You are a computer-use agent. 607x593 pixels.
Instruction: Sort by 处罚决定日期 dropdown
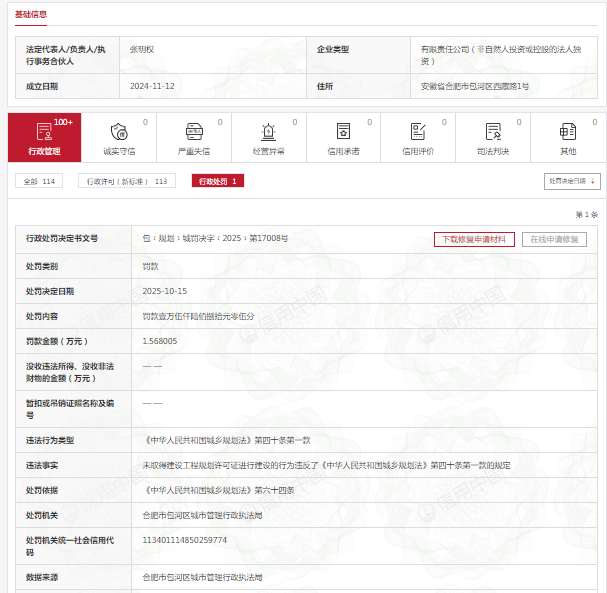573,181
